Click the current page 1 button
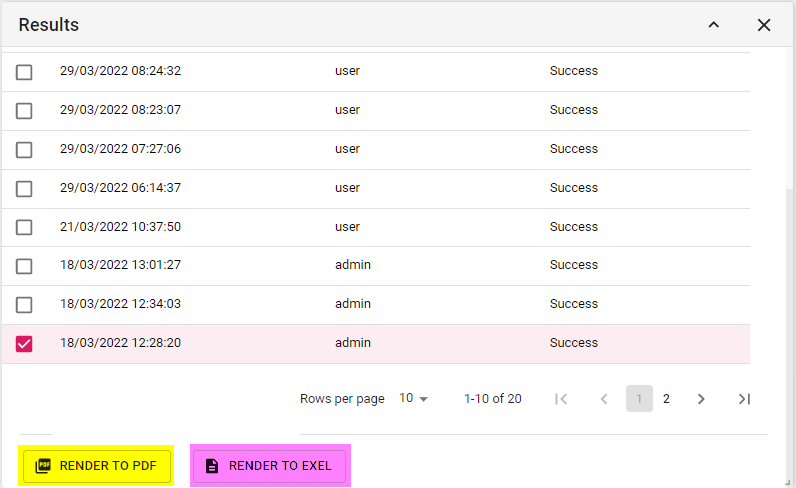Viewport: 796px width, 488px height. (639, 399)
